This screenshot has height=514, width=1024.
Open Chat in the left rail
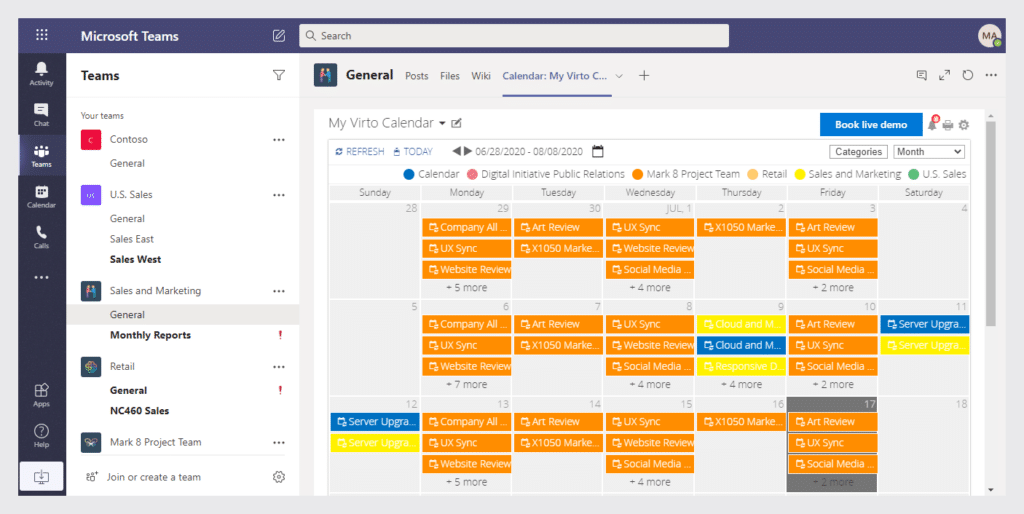(42, 114)
